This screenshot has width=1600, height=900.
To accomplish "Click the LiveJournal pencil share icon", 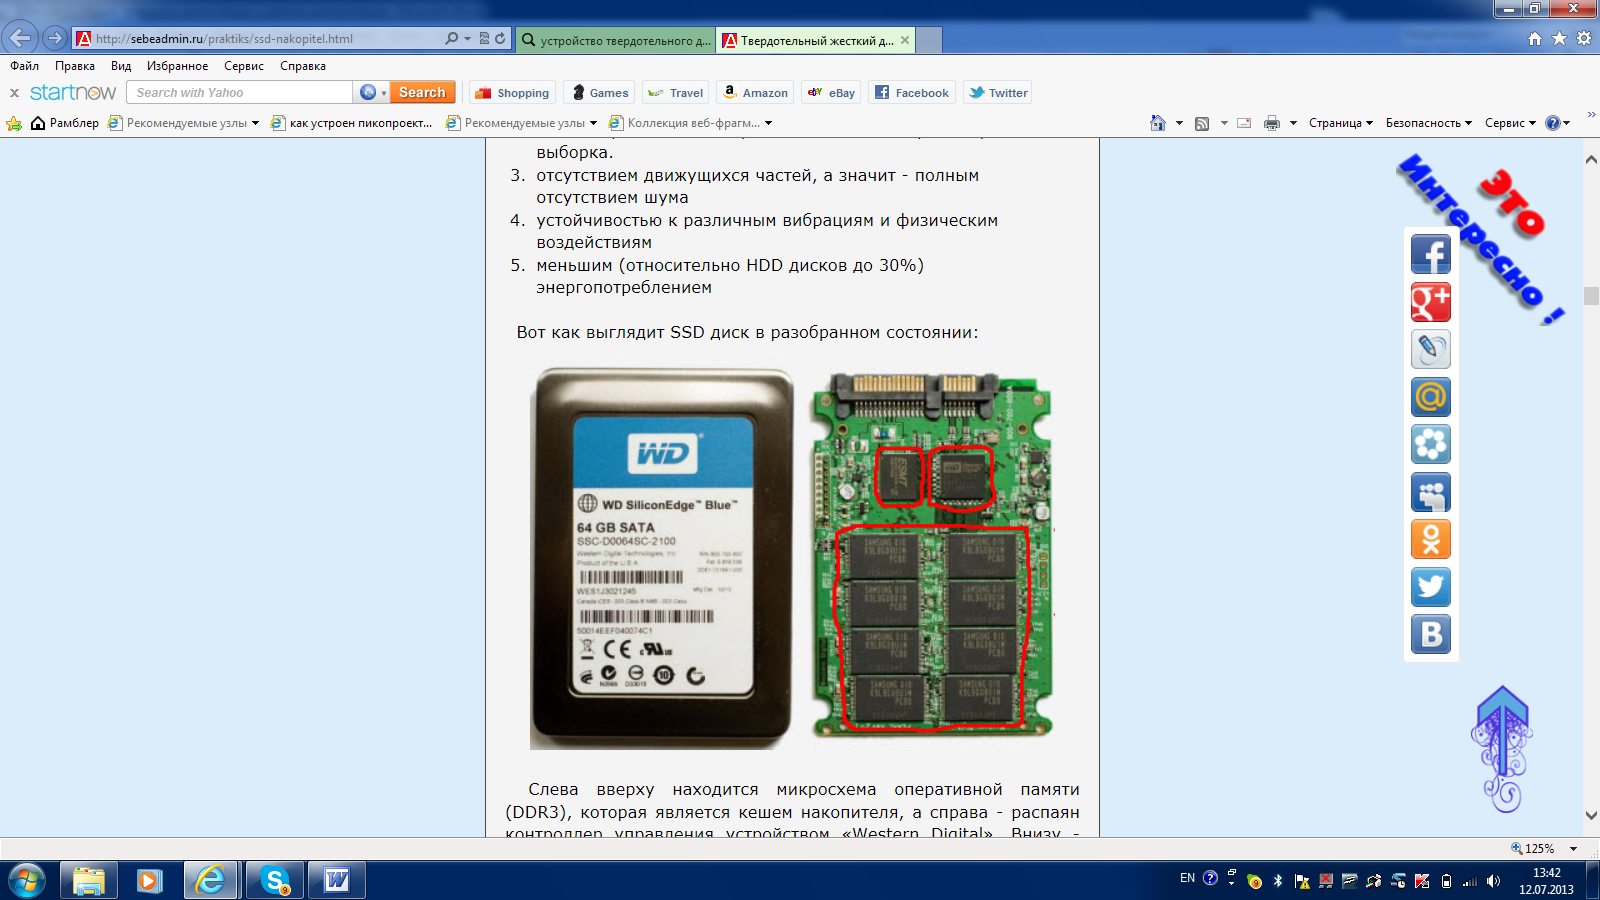I will click(x=1431, y=349).
